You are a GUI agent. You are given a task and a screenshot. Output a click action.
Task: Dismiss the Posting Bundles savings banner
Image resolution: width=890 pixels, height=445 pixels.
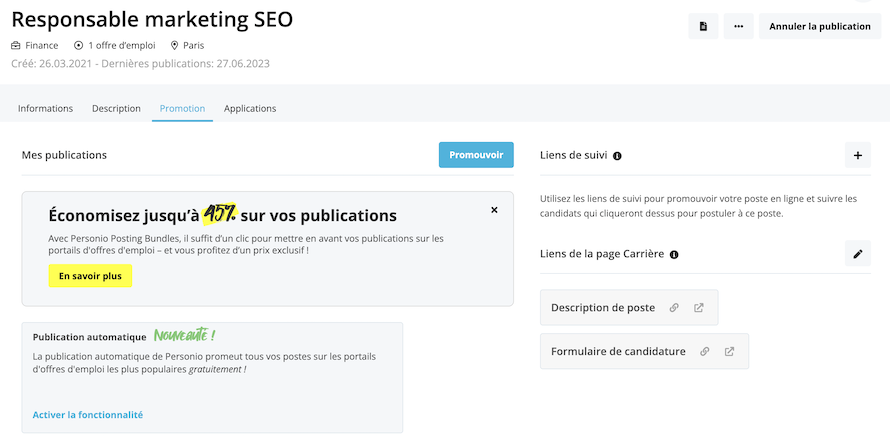(x=494, y=210)
